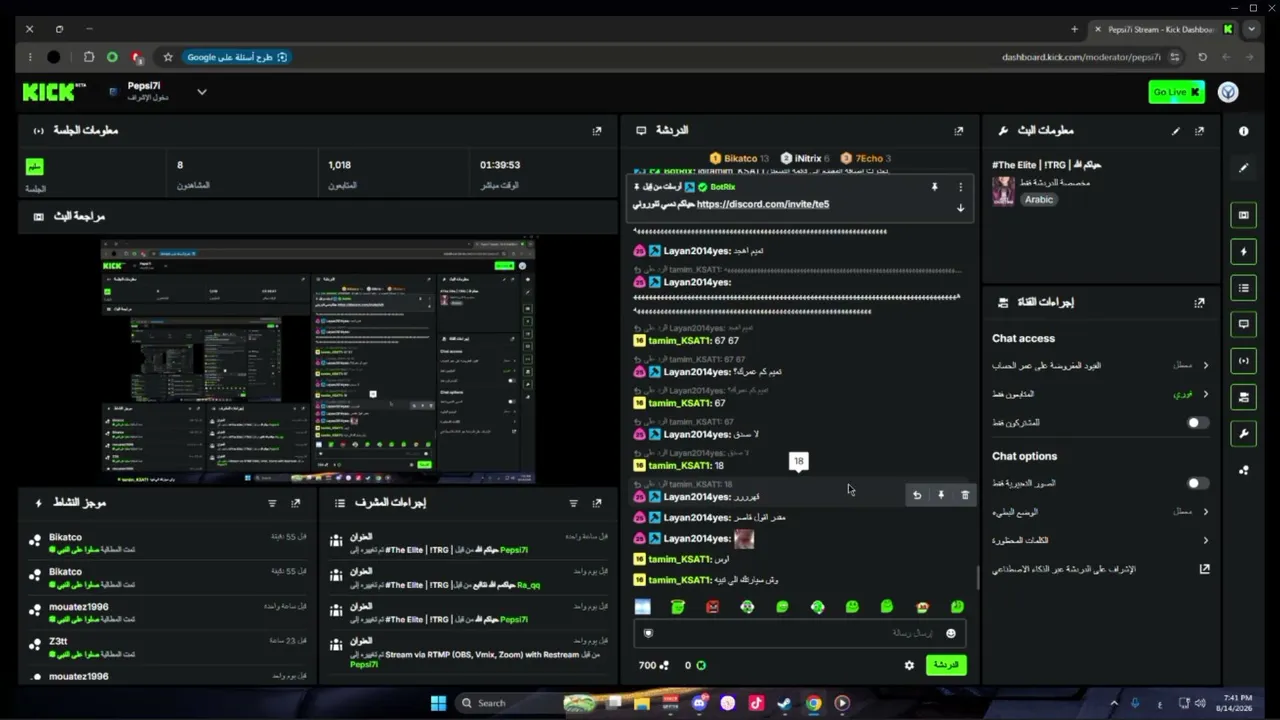Pop out the channel actions panel

(1199, 302)
